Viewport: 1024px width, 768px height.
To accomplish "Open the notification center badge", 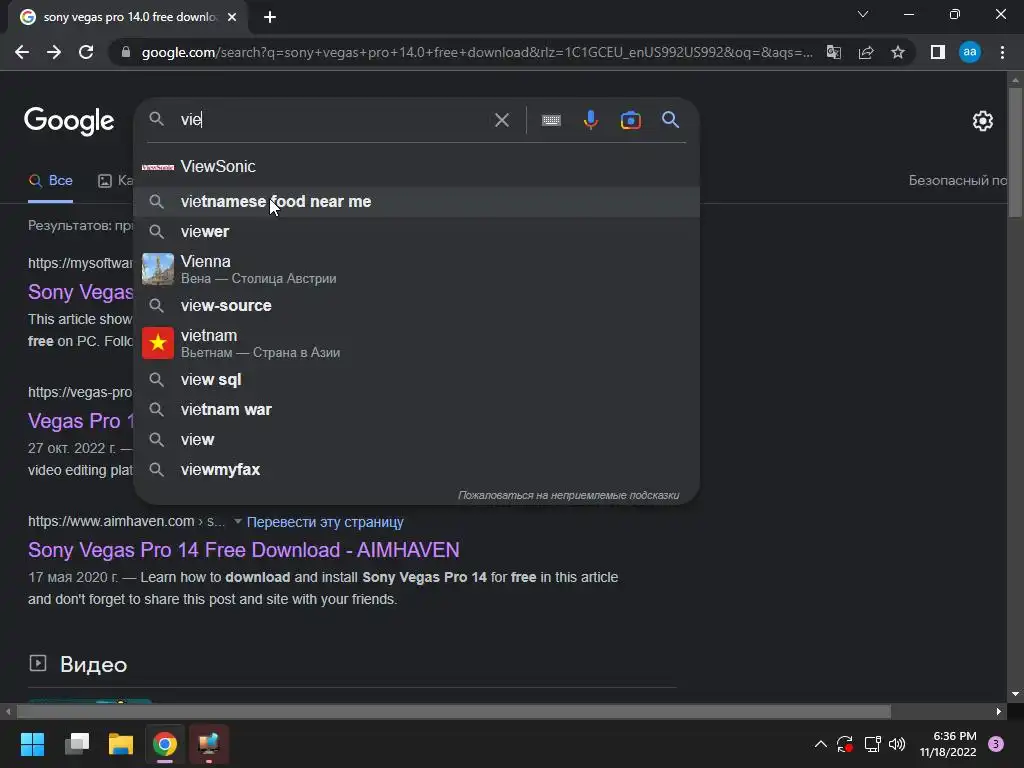I will pyautogui.click(x=996, y=744).
